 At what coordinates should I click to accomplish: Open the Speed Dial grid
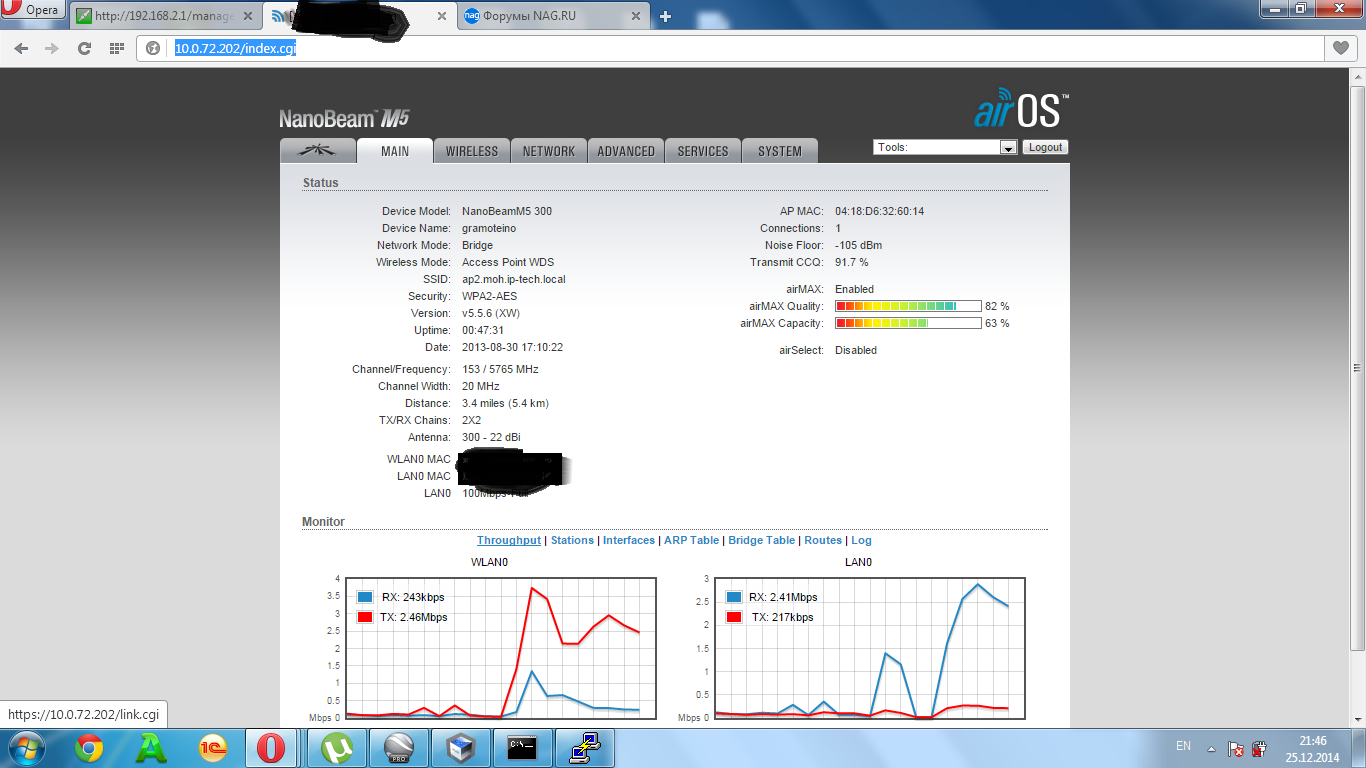click(x=117, y=48)
